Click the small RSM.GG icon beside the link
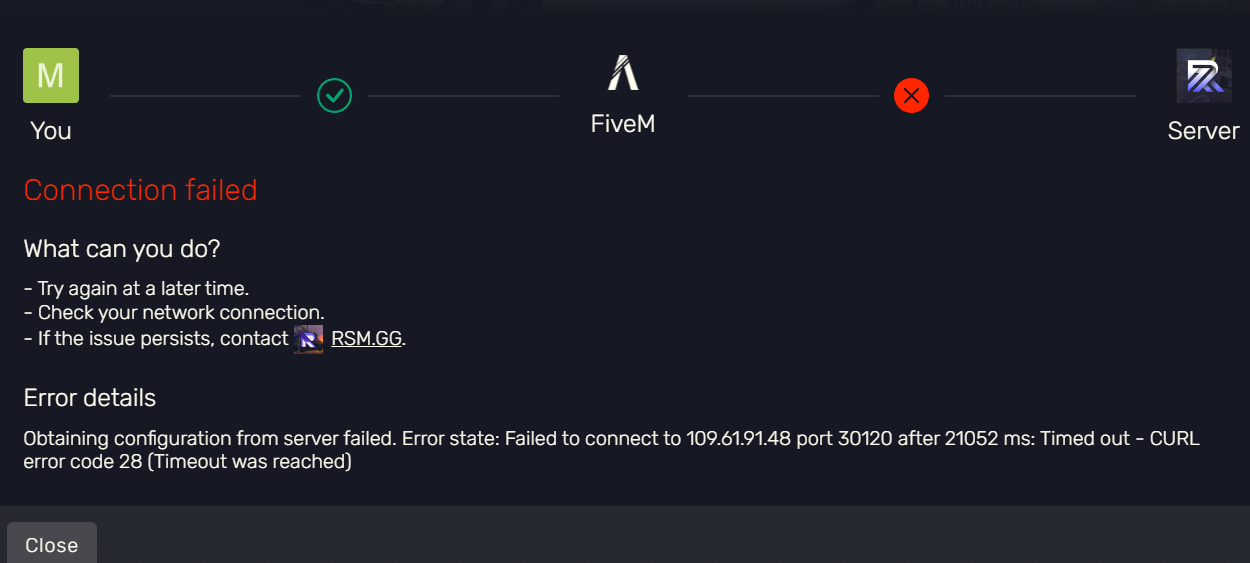 [308, 339]
